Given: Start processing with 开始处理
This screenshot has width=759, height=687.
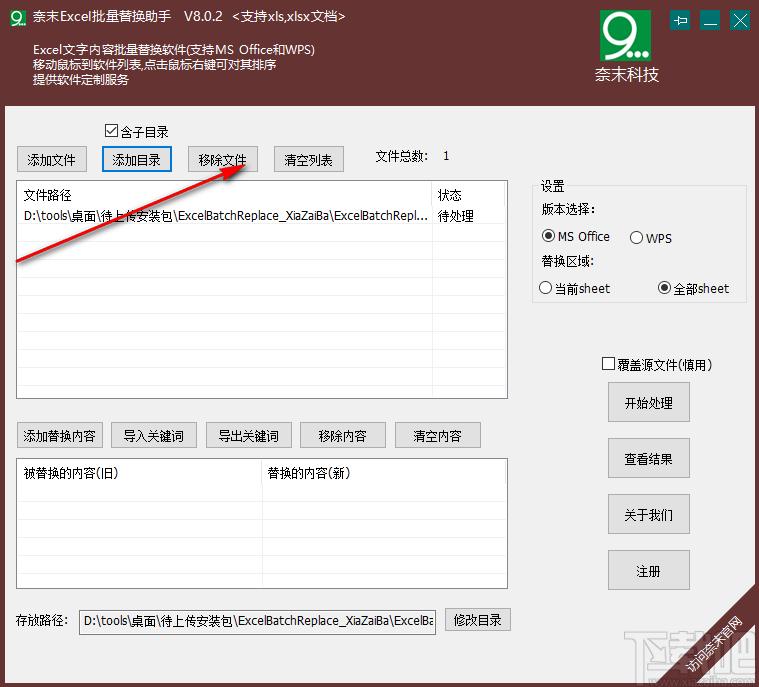Looking at the screenshot, I should pos(649,402).
